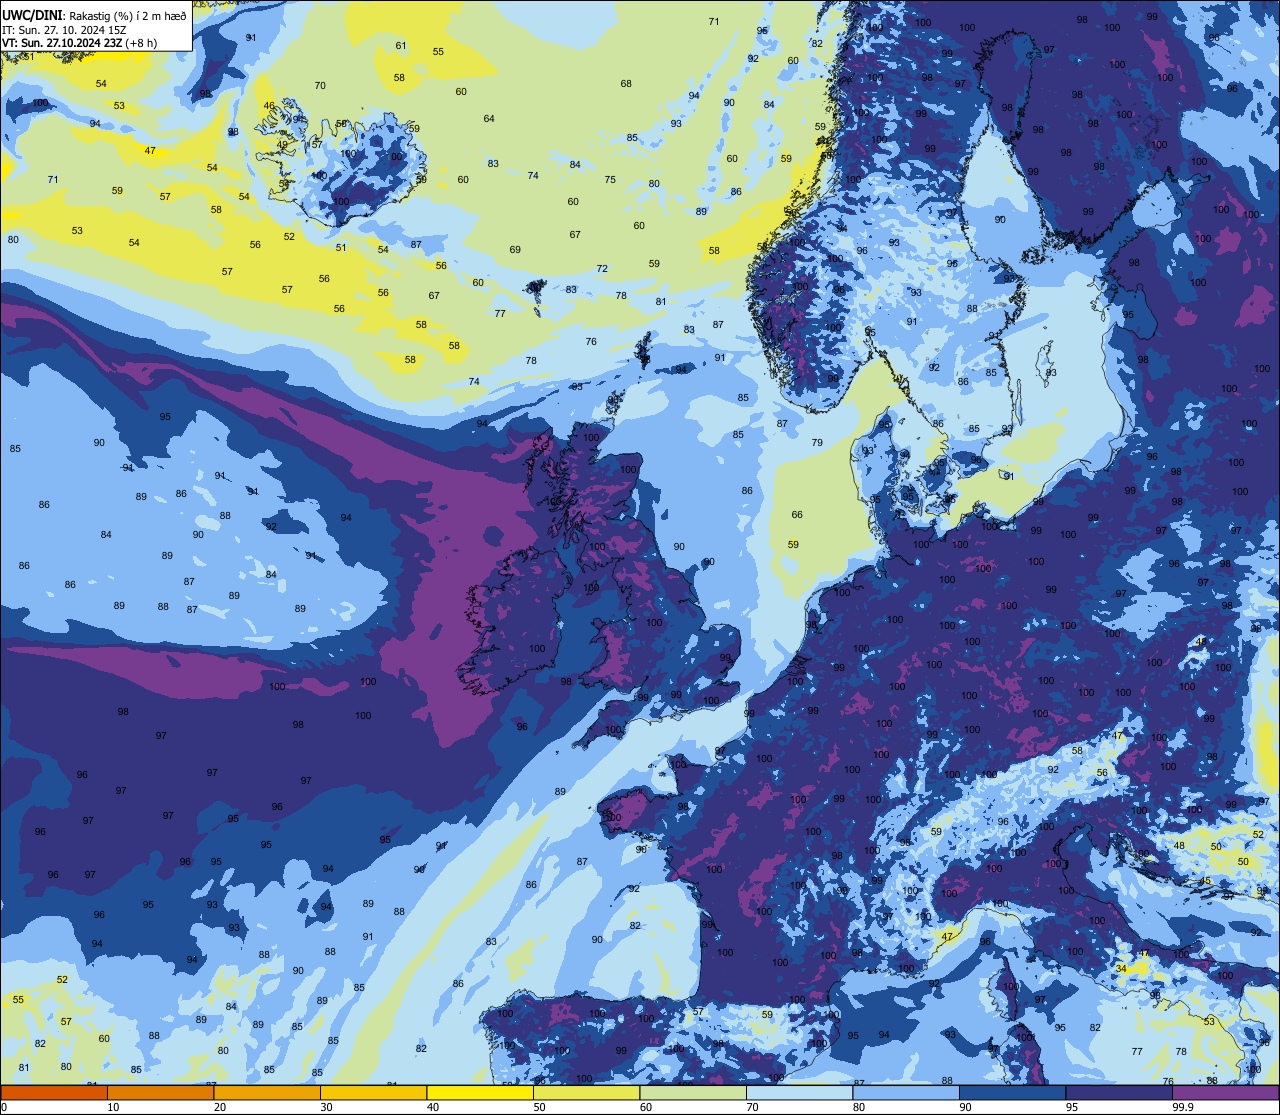Click the 'VT: Sun. 27.10.2024 23Z (+8 h)' line
The image size is (1280, 1115).
point(79,43)
